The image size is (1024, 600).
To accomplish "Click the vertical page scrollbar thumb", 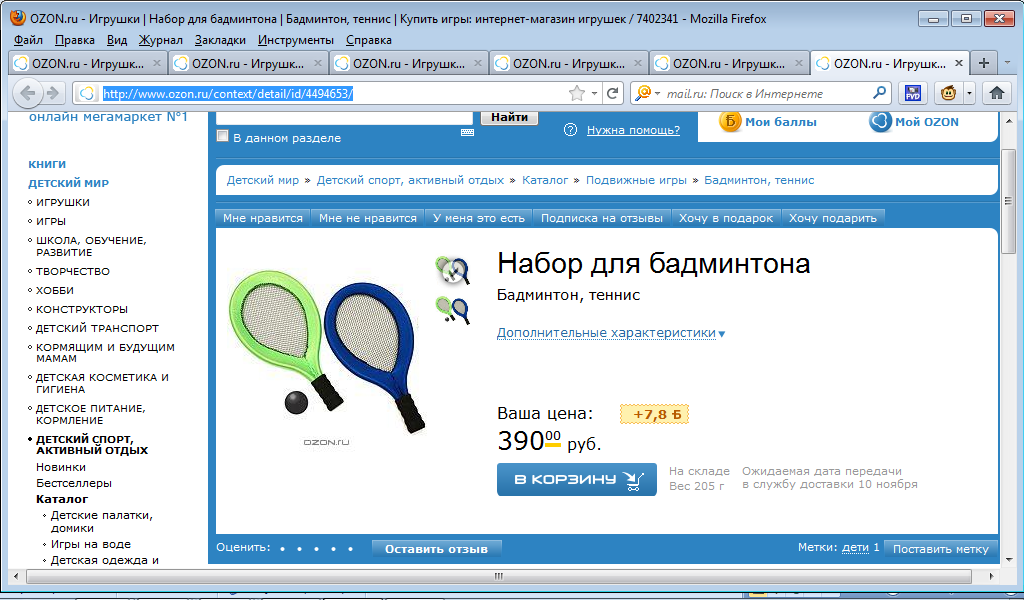I will 1008,202.
